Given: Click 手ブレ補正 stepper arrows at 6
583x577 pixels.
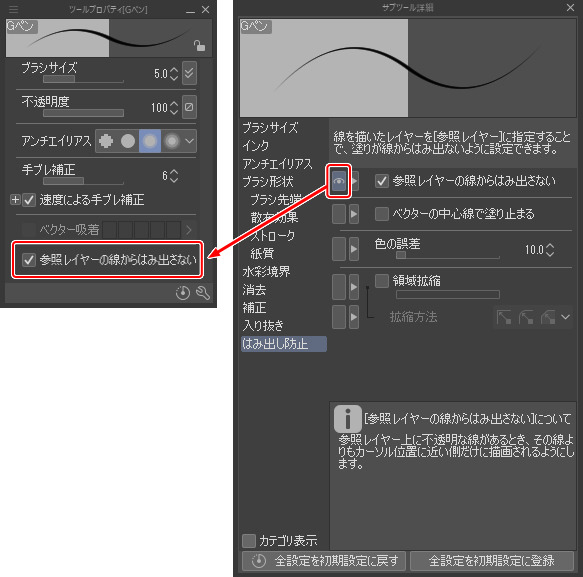Looking at the screenshot, I should coord(174,176).
